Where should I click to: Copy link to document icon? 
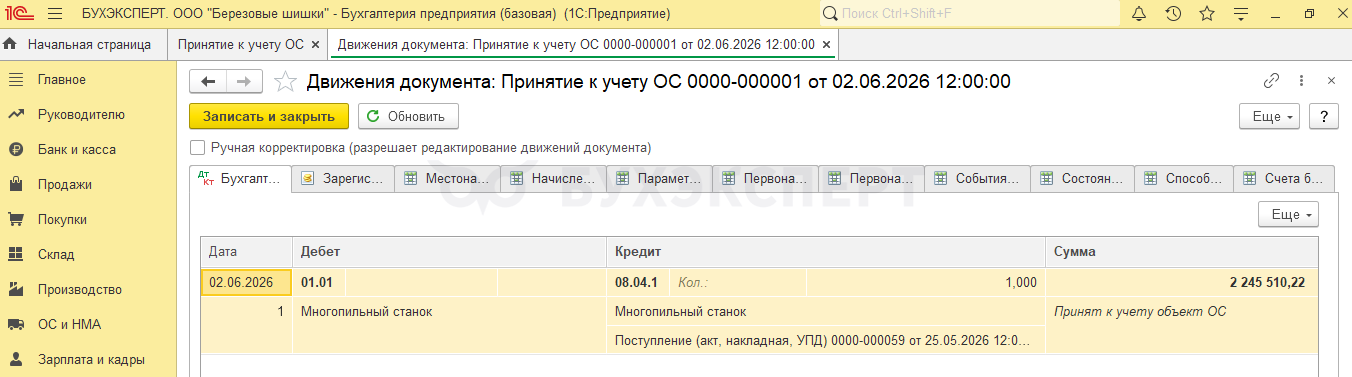point(1272,81)
